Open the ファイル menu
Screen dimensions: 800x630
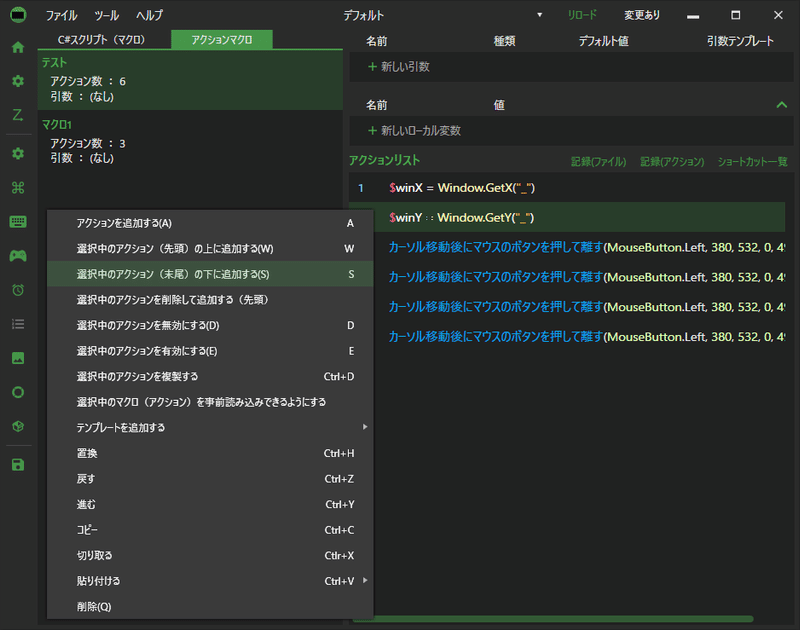[62, 15]
